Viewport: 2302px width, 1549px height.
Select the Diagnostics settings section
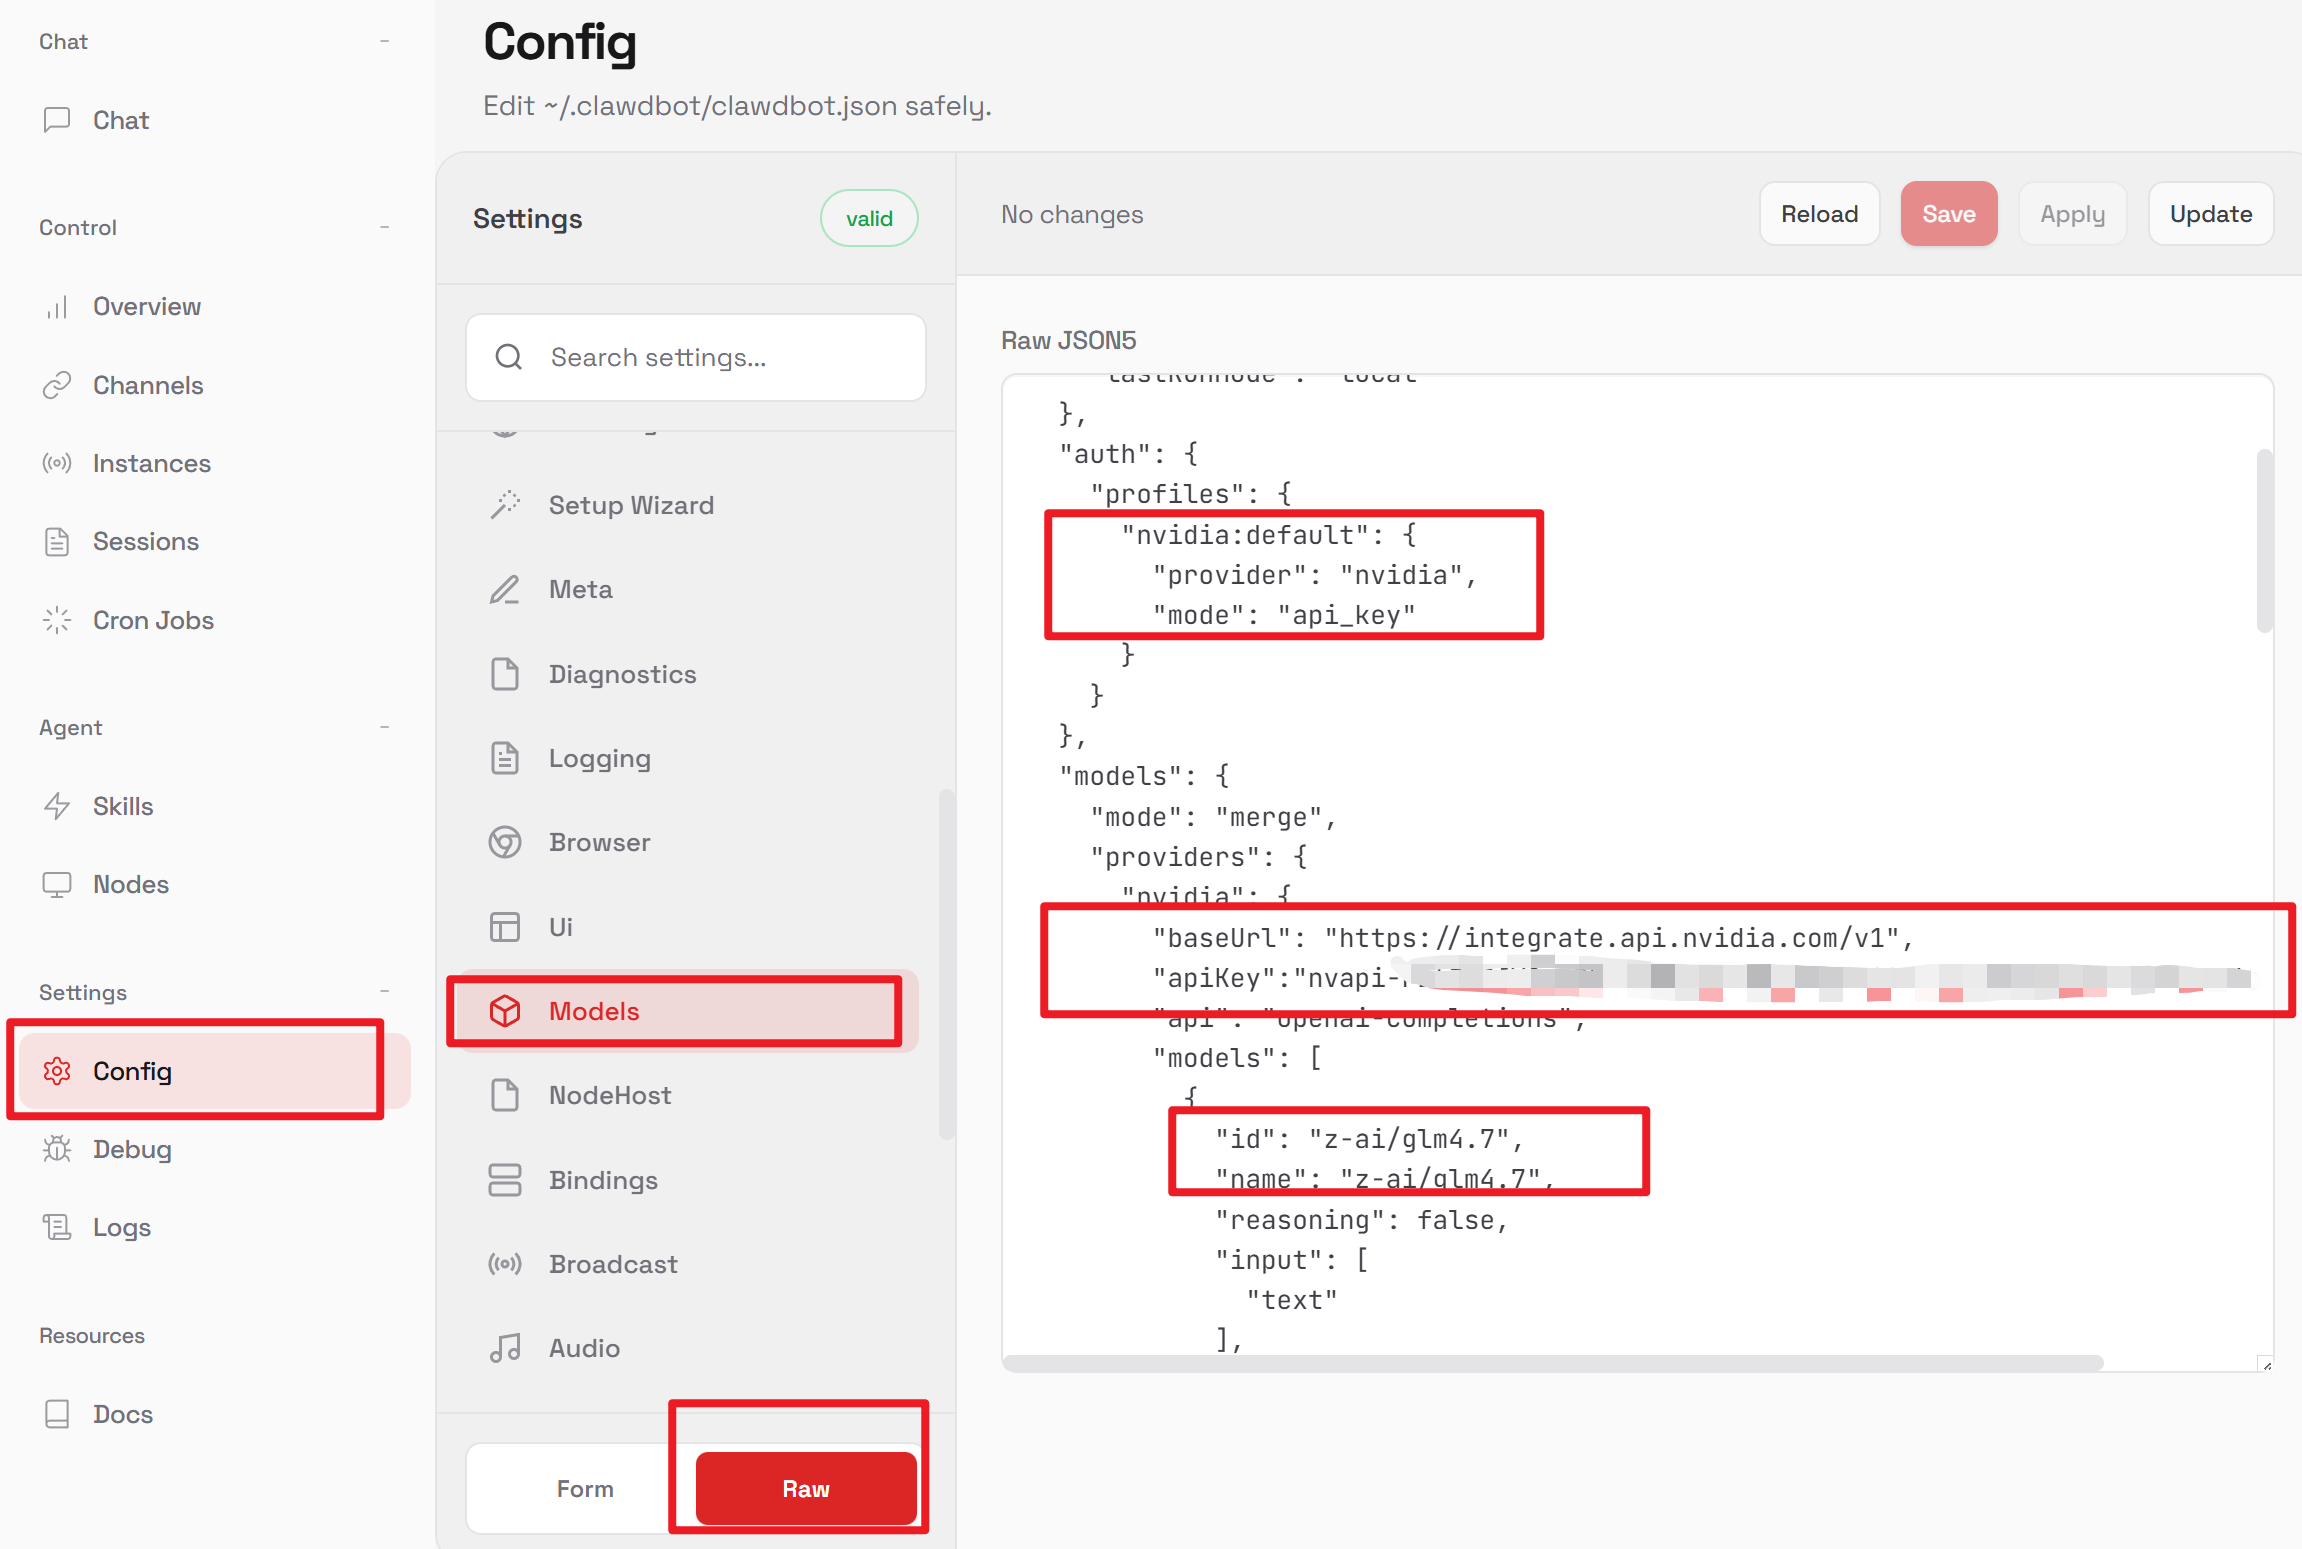685,674
